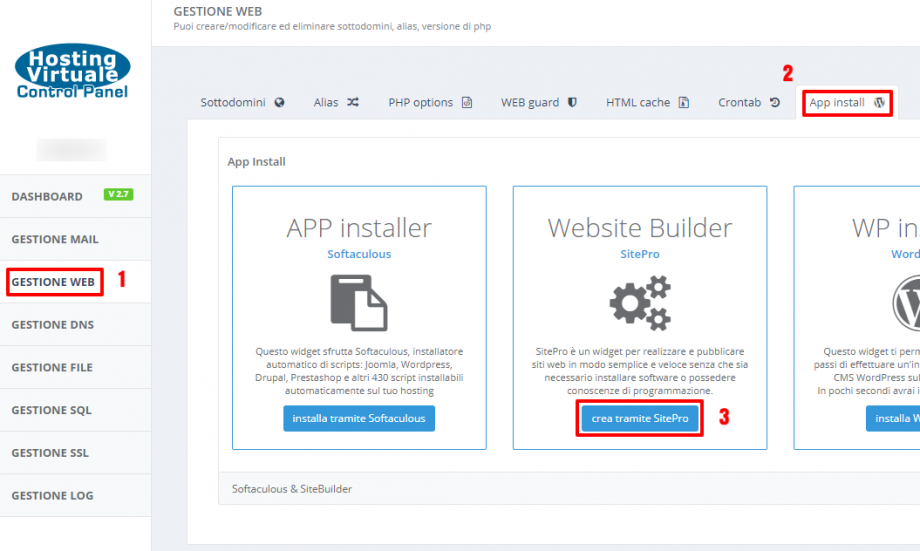Go to the HTML cache tab
The width and height of the screenshot is (920, 551).
pyautogui.click(x=647, y=103)
